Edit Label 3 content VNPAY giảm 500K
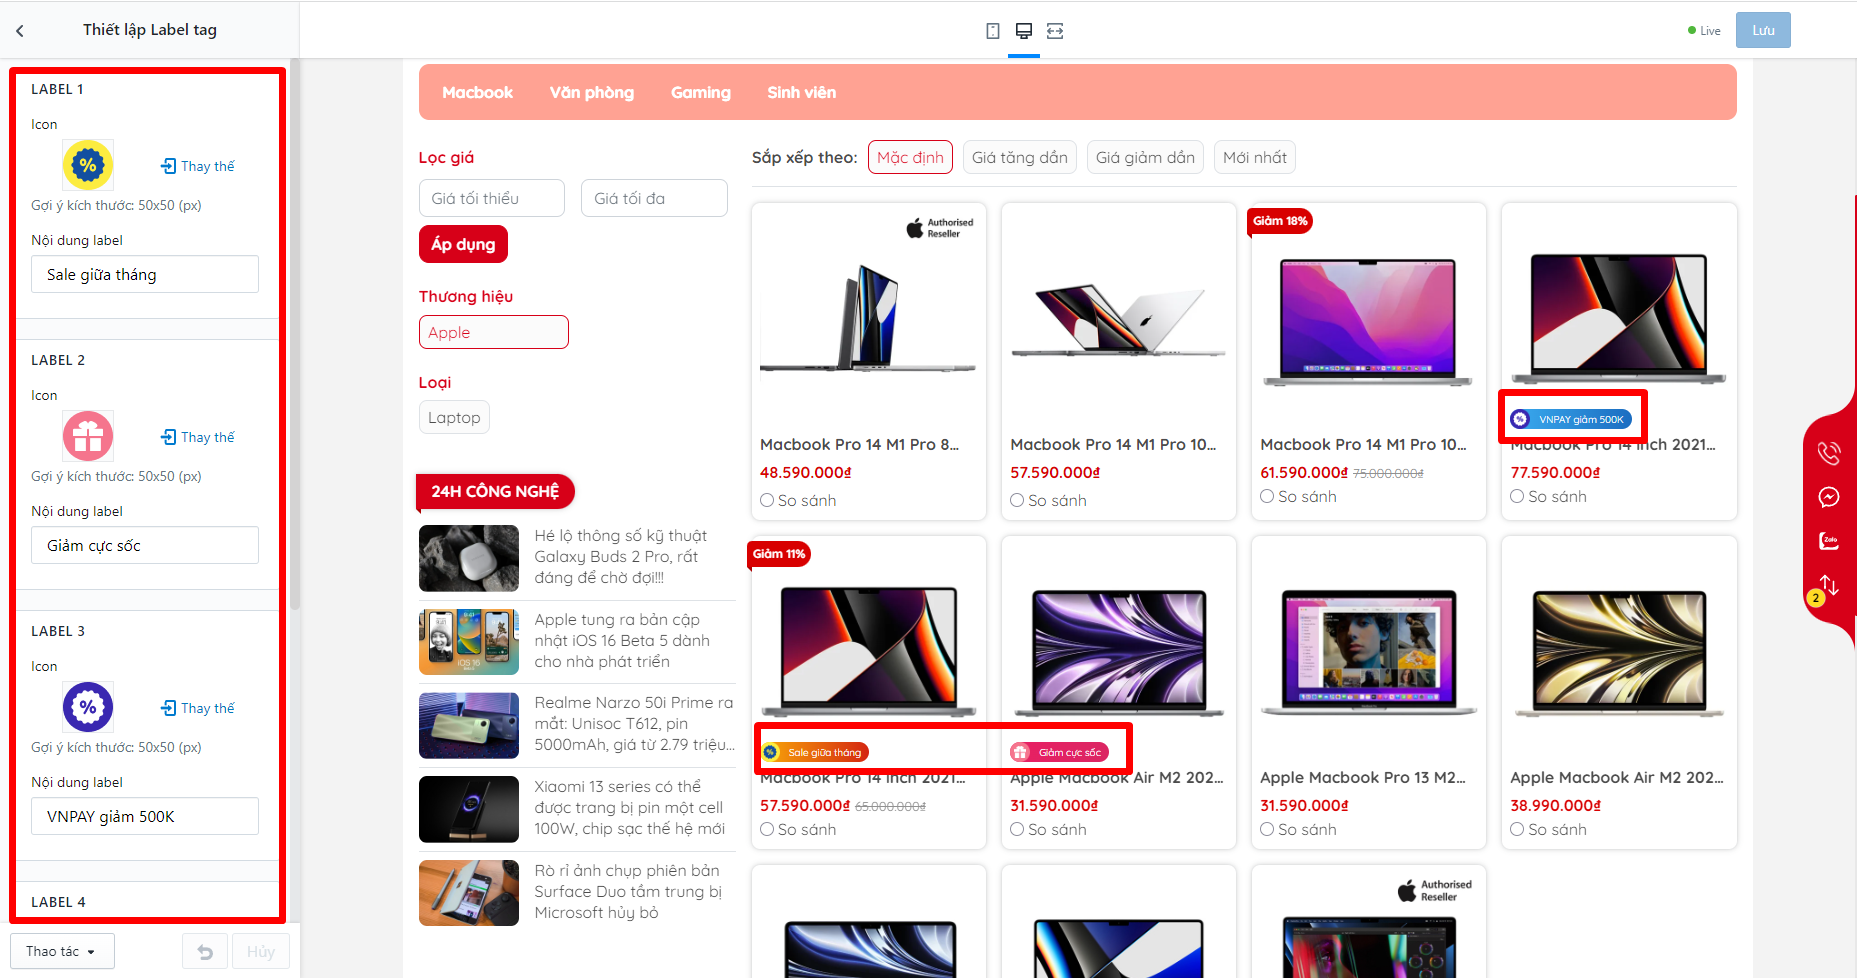 [145, 816]
